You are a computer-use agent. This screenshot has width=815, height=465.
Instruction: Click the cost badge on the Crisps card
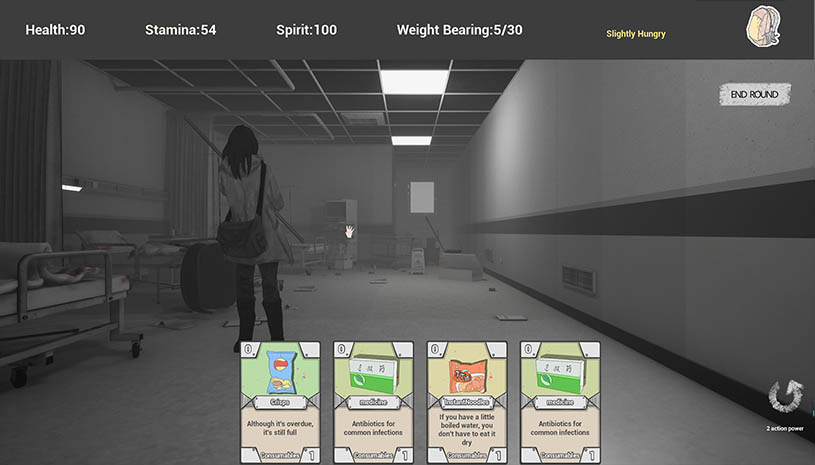(x=247, y=349)
